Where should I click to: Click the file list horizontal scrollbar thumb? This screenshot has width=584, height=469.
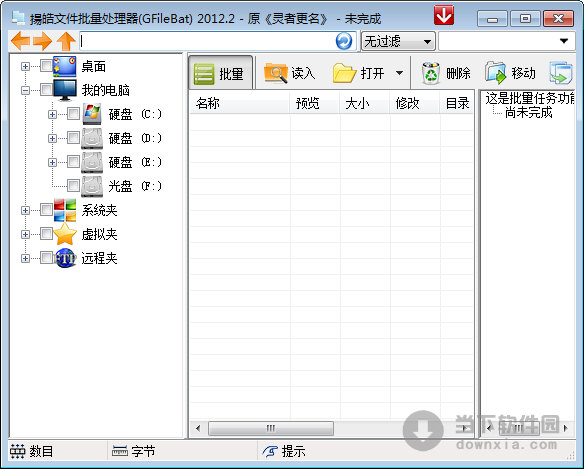[x=271, y=428]
